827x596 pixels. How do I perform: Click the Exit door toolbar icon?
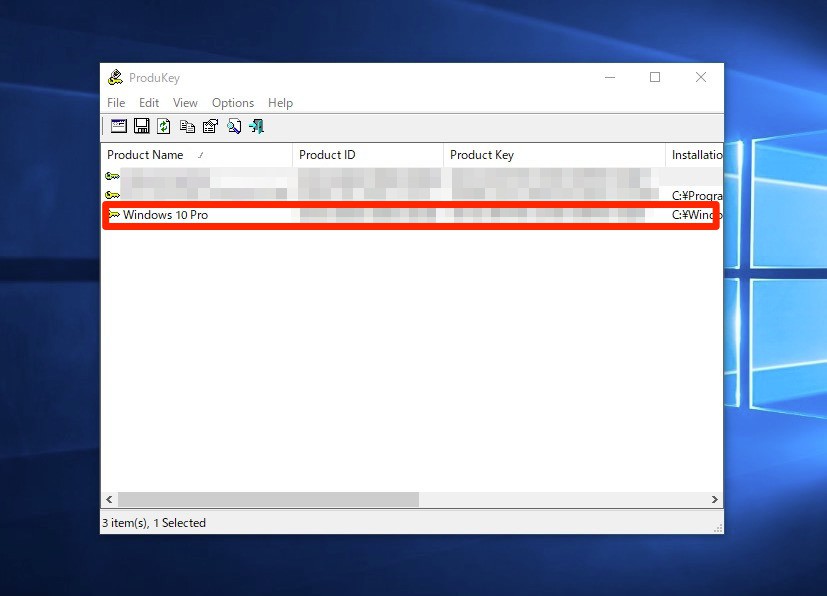pos(256,126)
